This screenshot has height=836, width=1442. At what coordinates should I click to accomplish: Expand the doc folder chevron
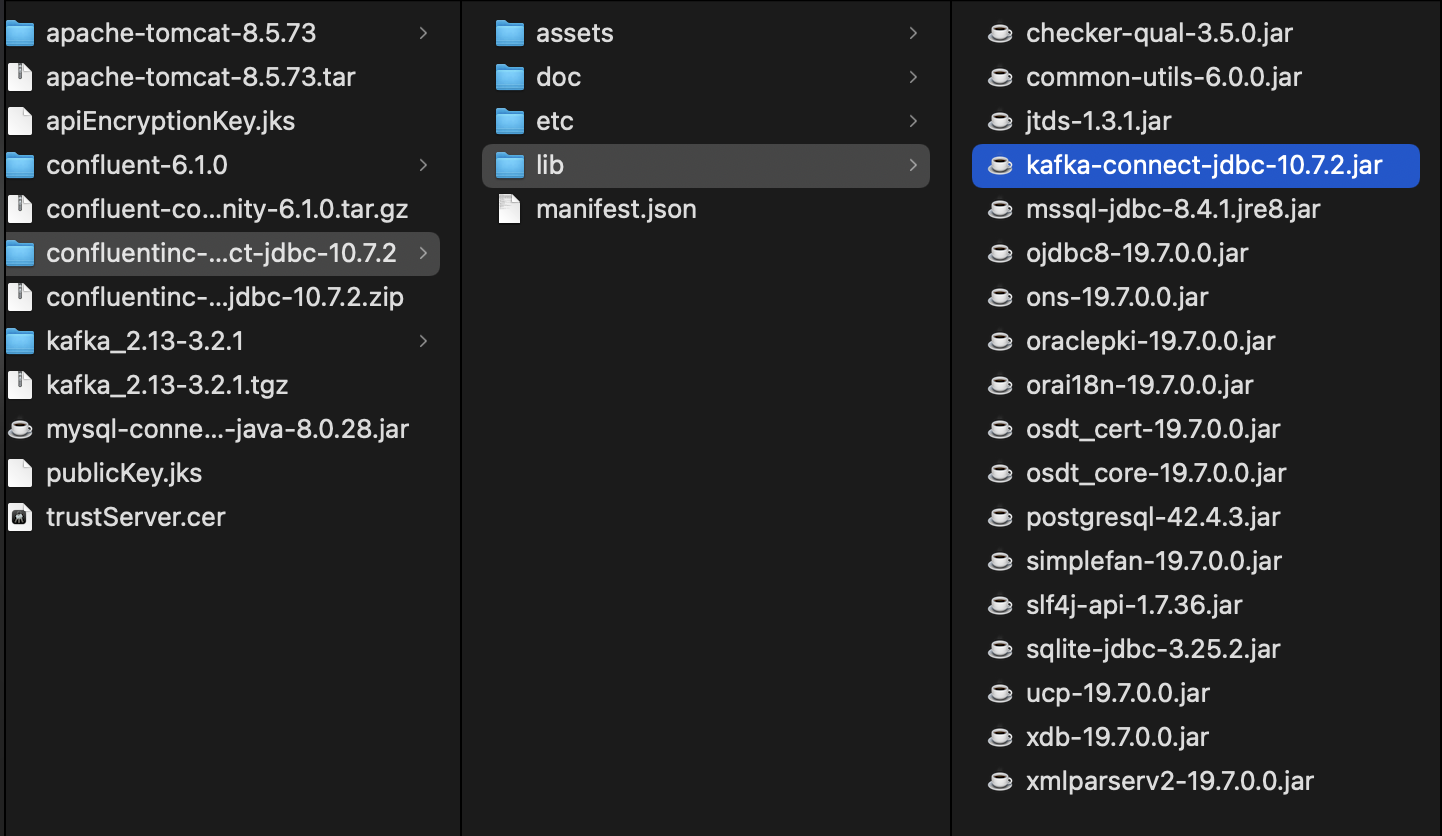[913, 77]
